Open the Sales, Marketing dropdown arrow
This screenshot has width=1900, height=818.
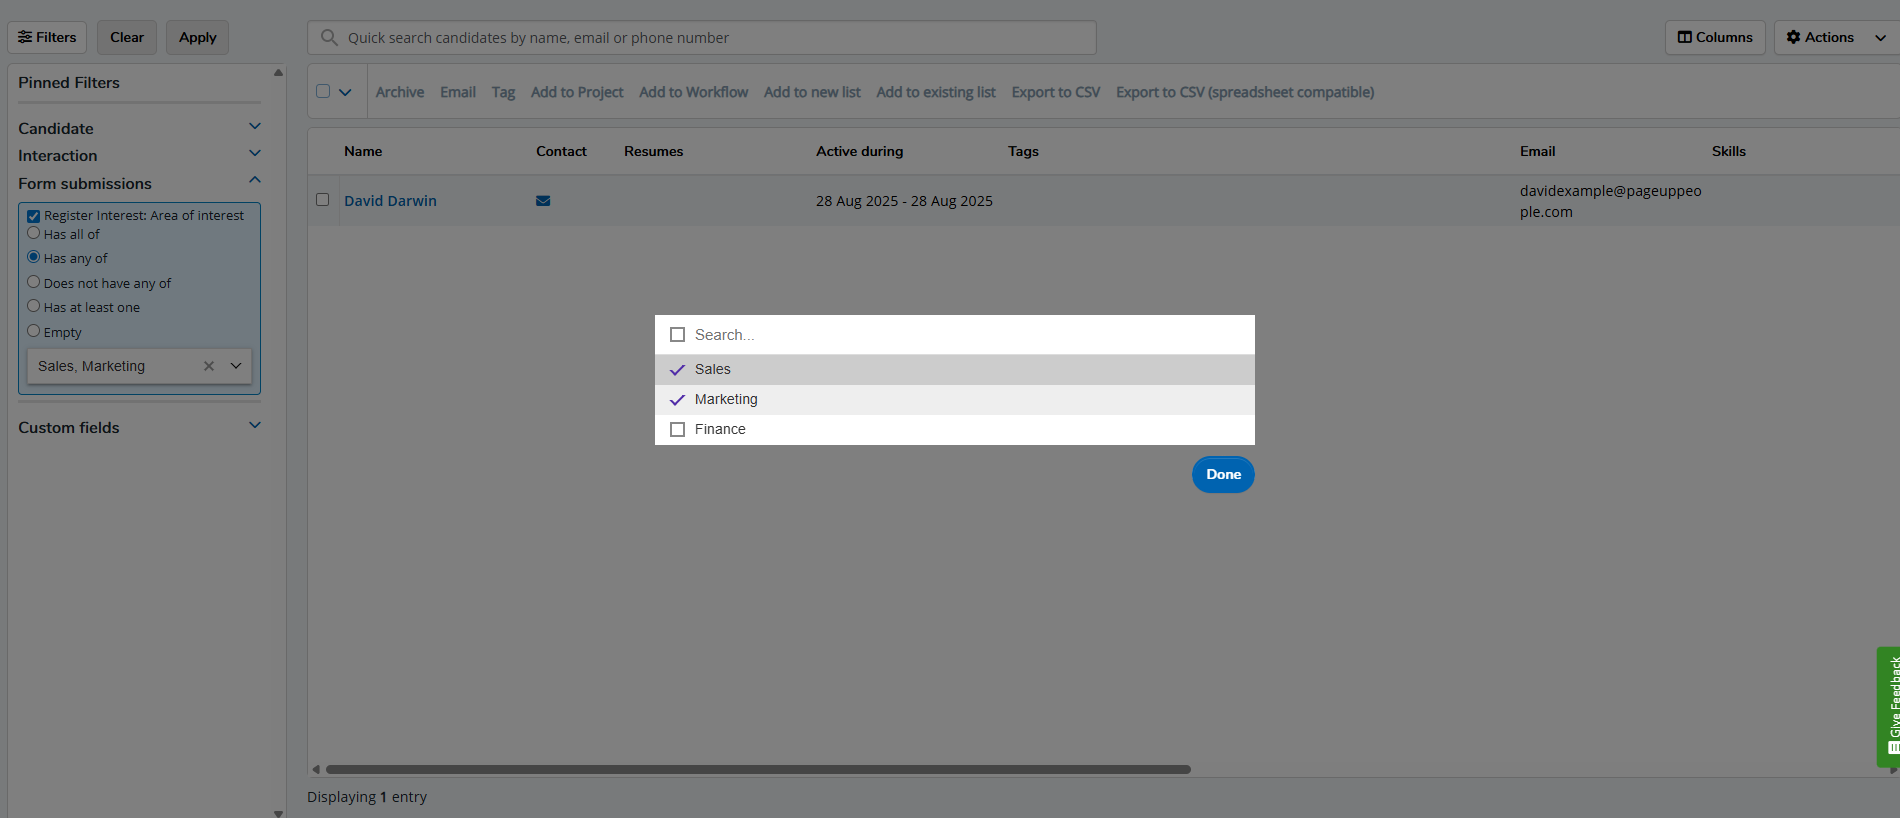coord(236,366)
